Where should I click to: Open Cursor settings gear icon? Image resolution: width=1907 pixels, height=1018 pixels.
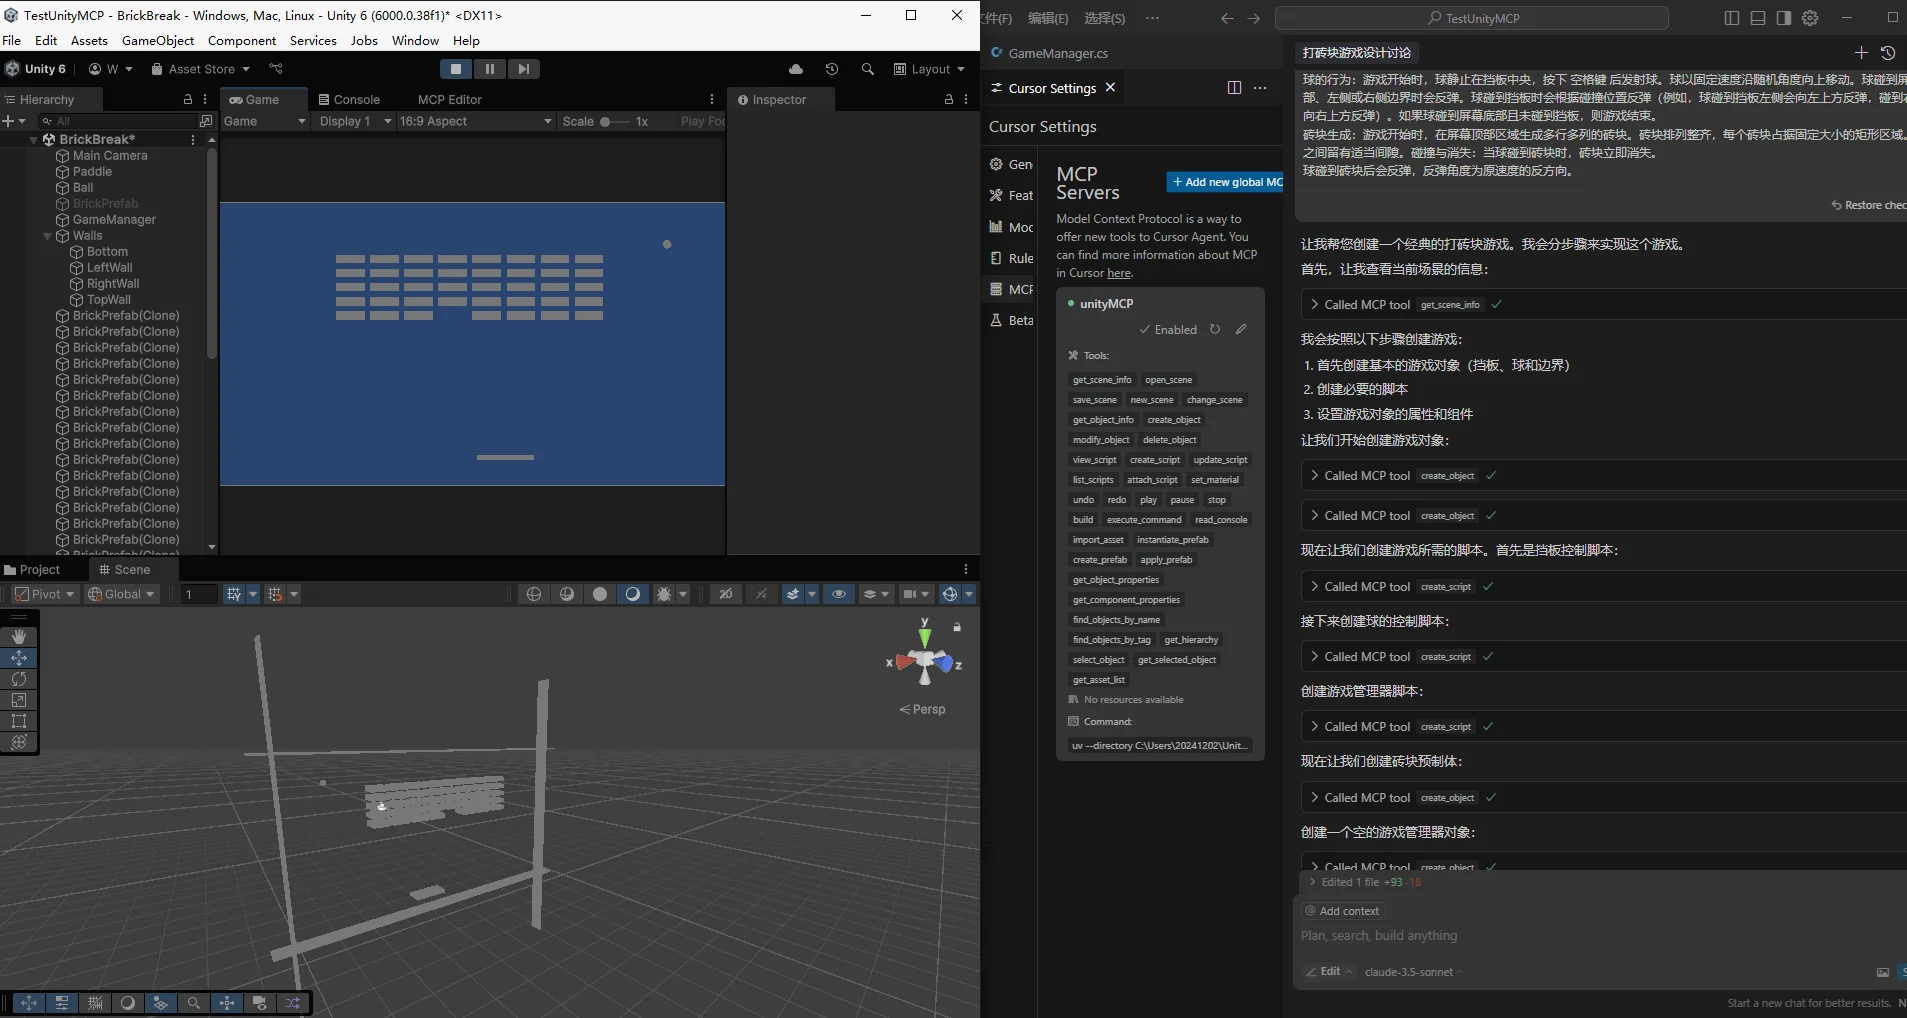click(1810, 18)
